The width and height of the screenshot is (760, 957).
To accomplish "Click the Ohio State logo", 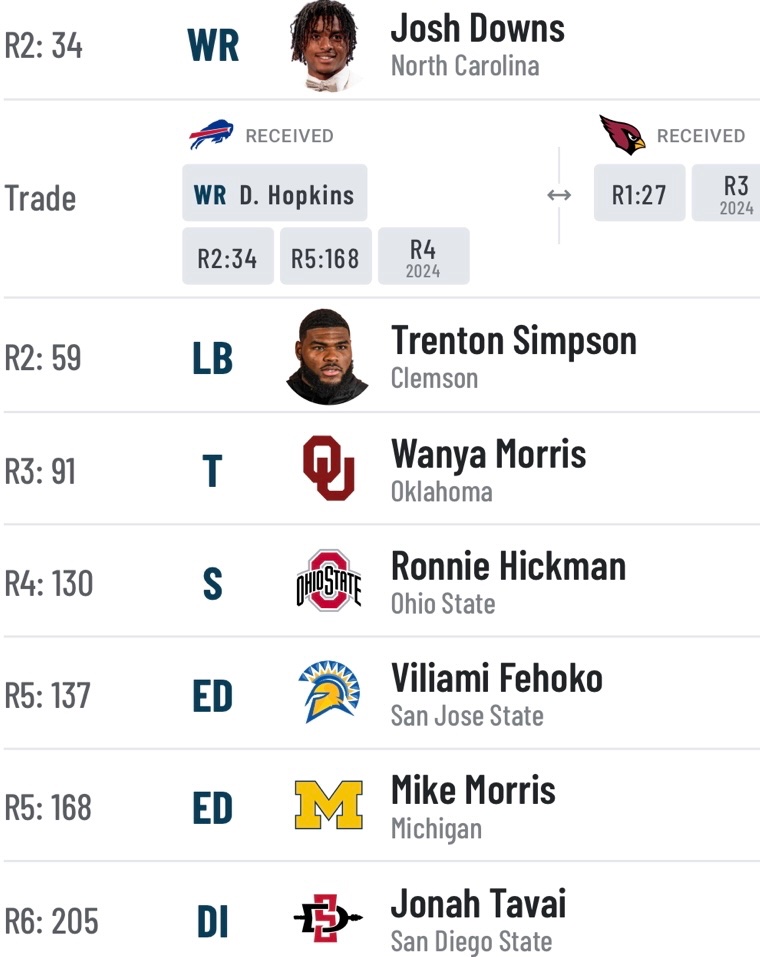I will pyautogui.click(x=328, y=580).
